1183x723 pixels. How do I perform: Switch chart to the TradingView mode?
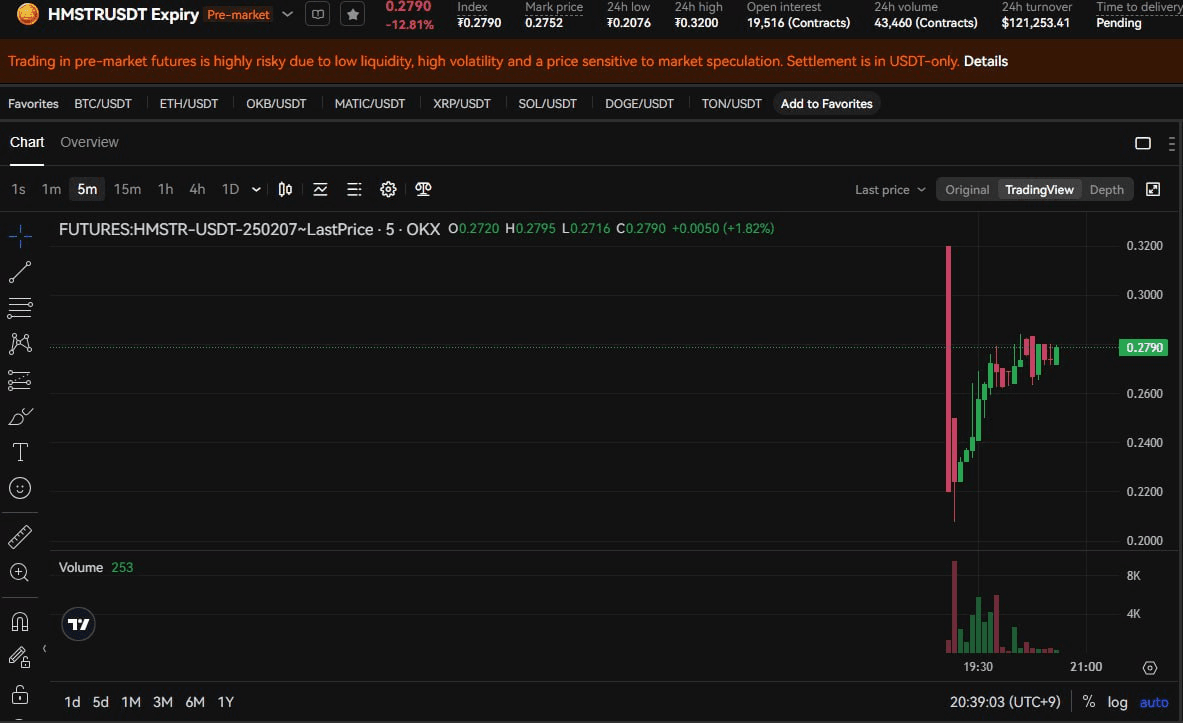click(x=1038, y=188)
